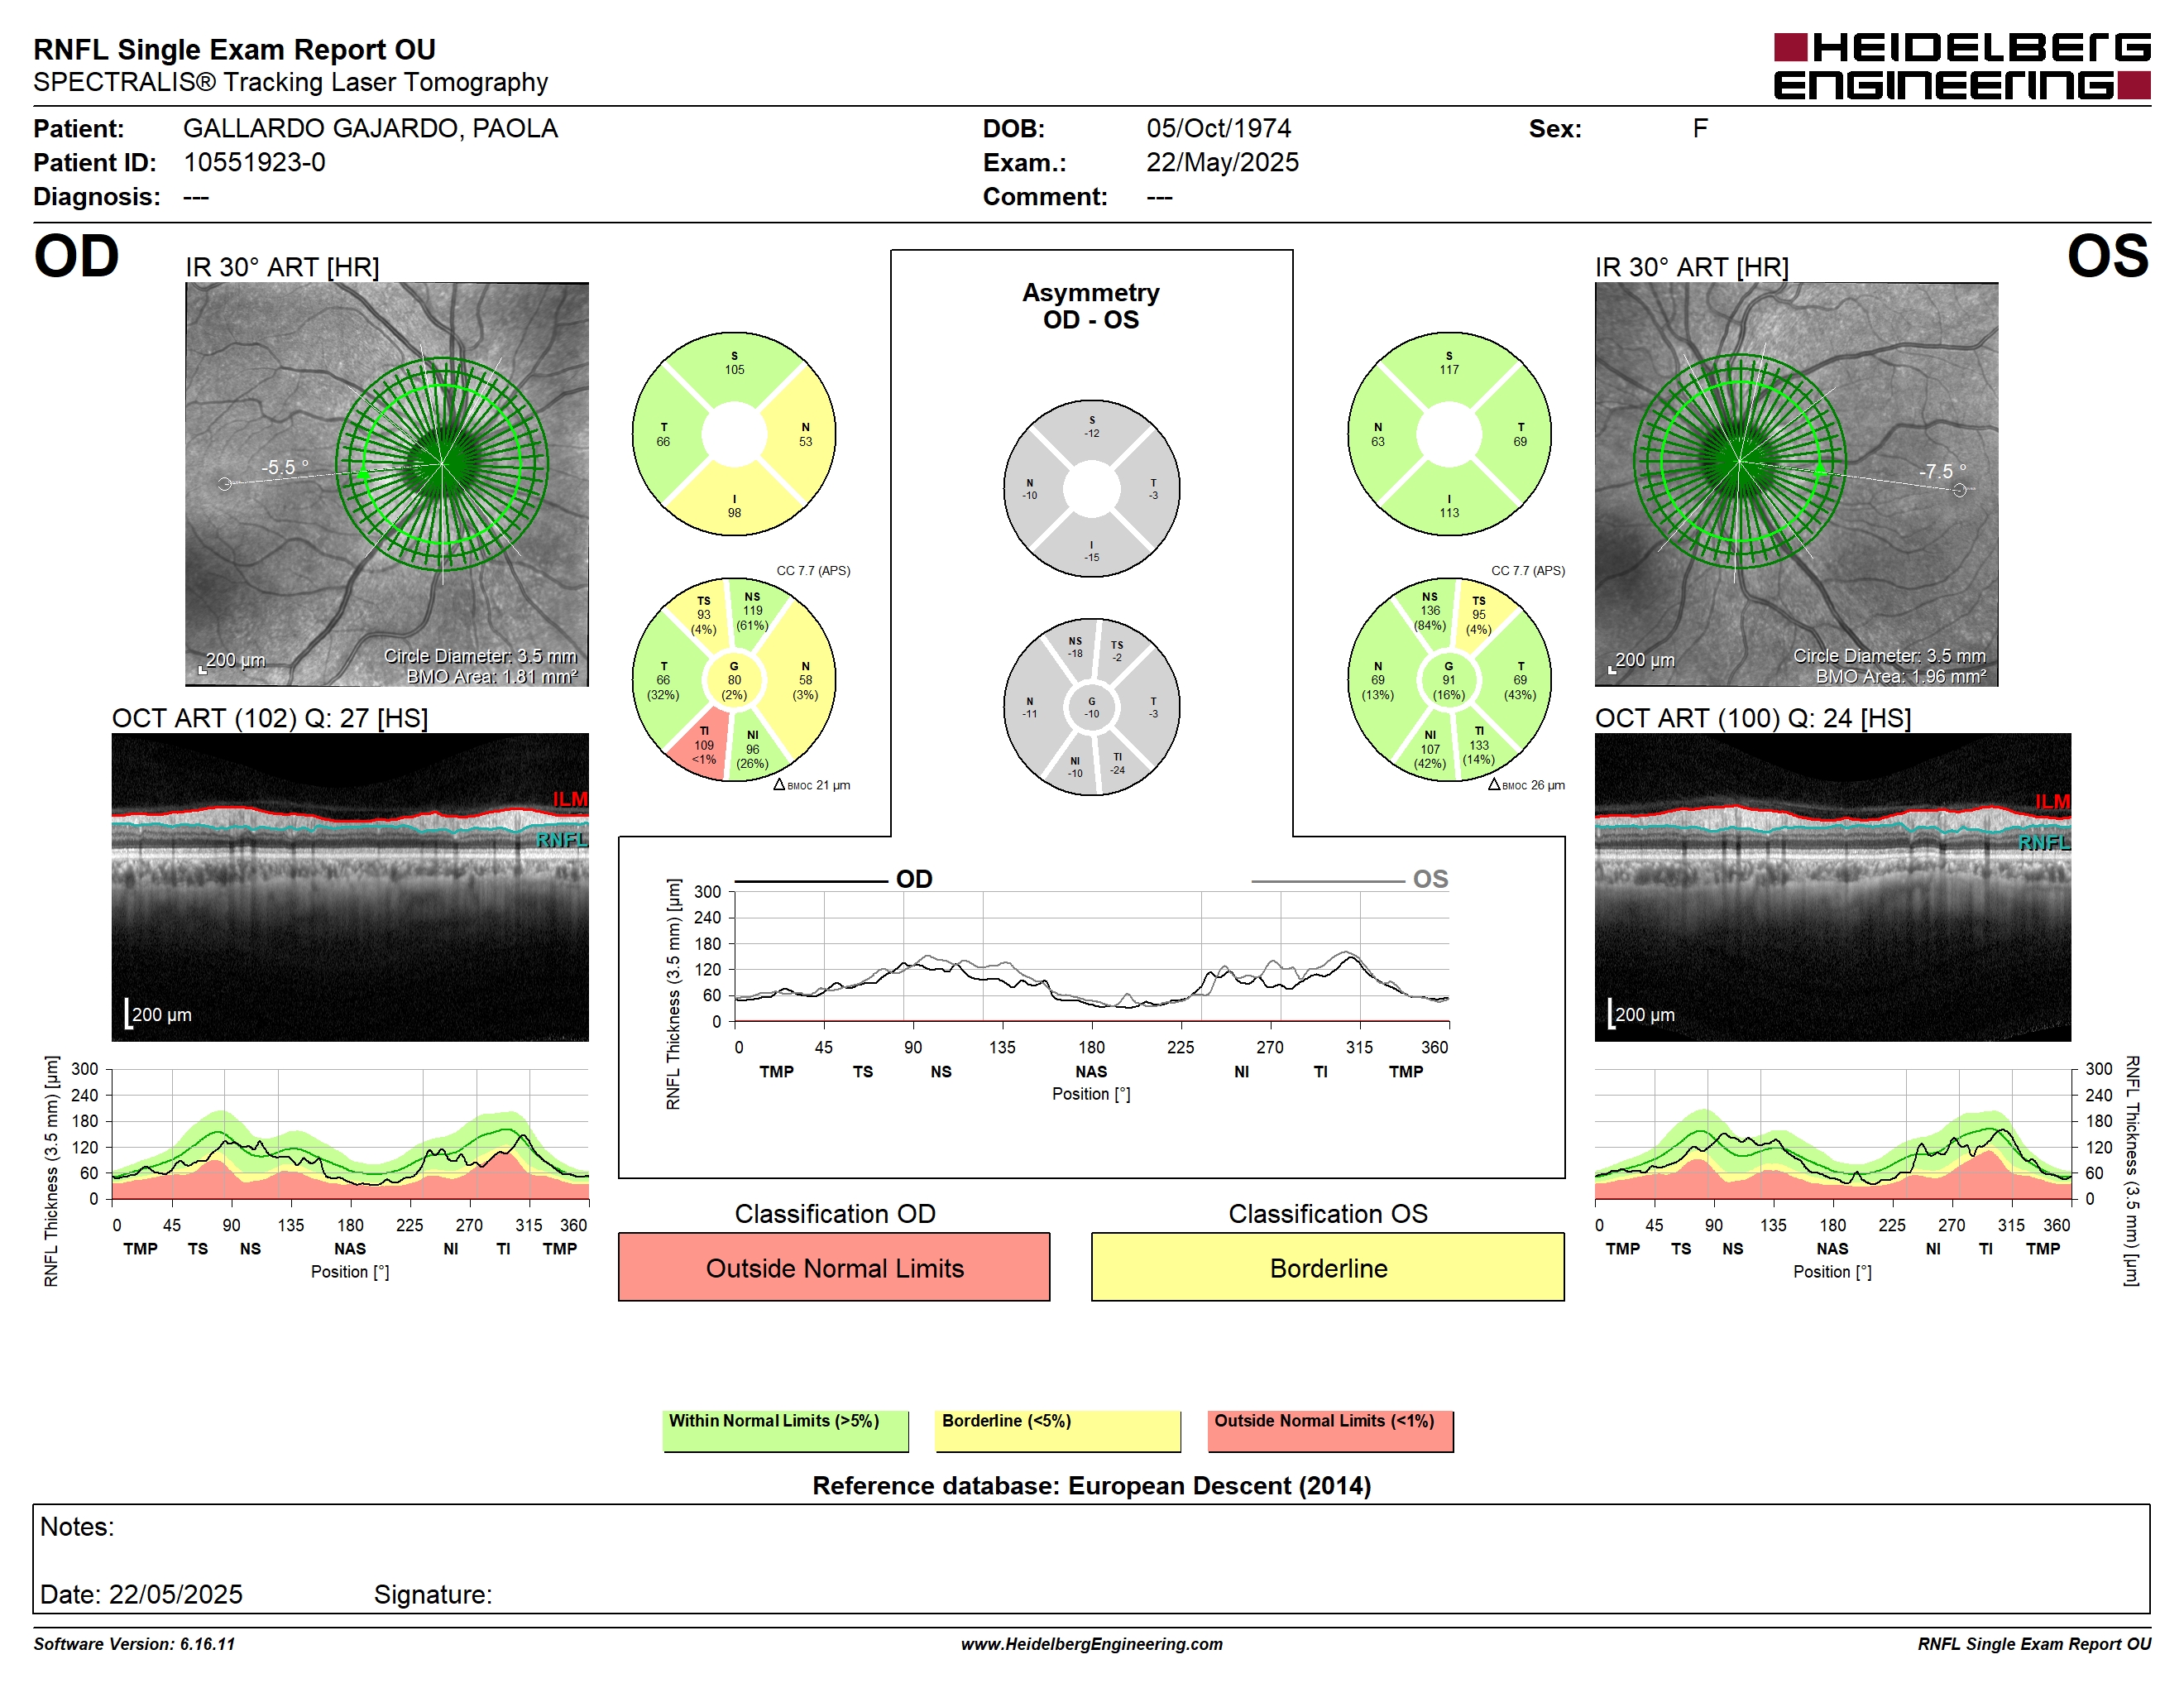Viewport: 2184px width, 1688px height.
Task: Click the Reference database European Descent text
Action: (x=1091, y=1485)
